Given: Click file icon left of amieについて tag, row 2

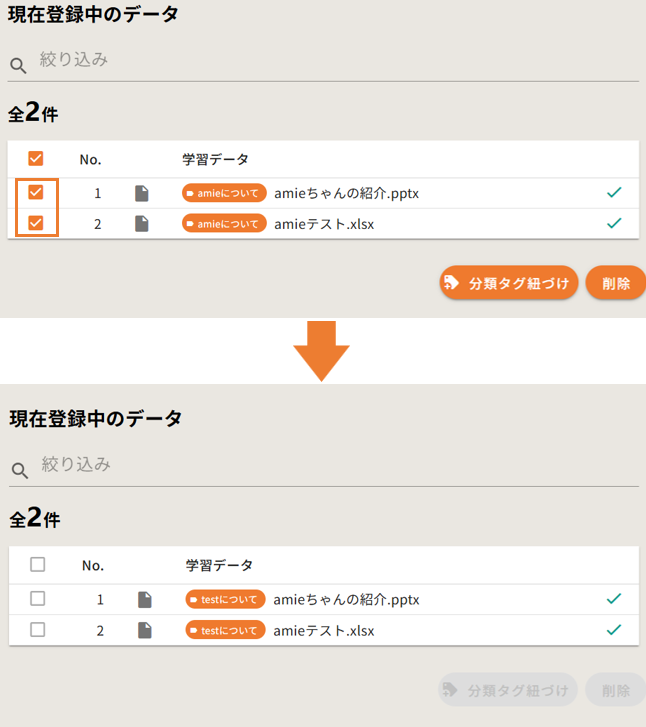Looking at the screenshot, I should coord(142,224).
